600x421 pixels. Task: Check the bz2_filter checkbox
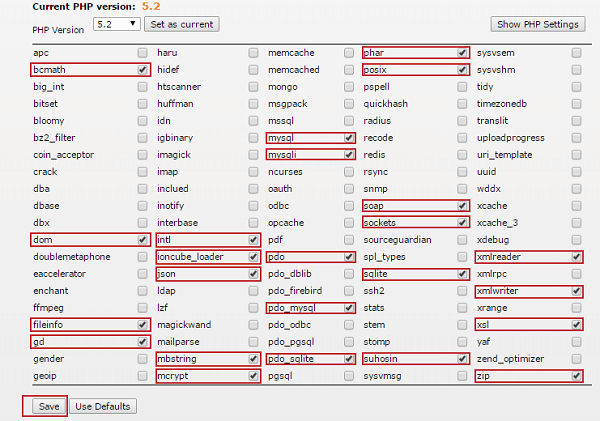coord(142,138)
